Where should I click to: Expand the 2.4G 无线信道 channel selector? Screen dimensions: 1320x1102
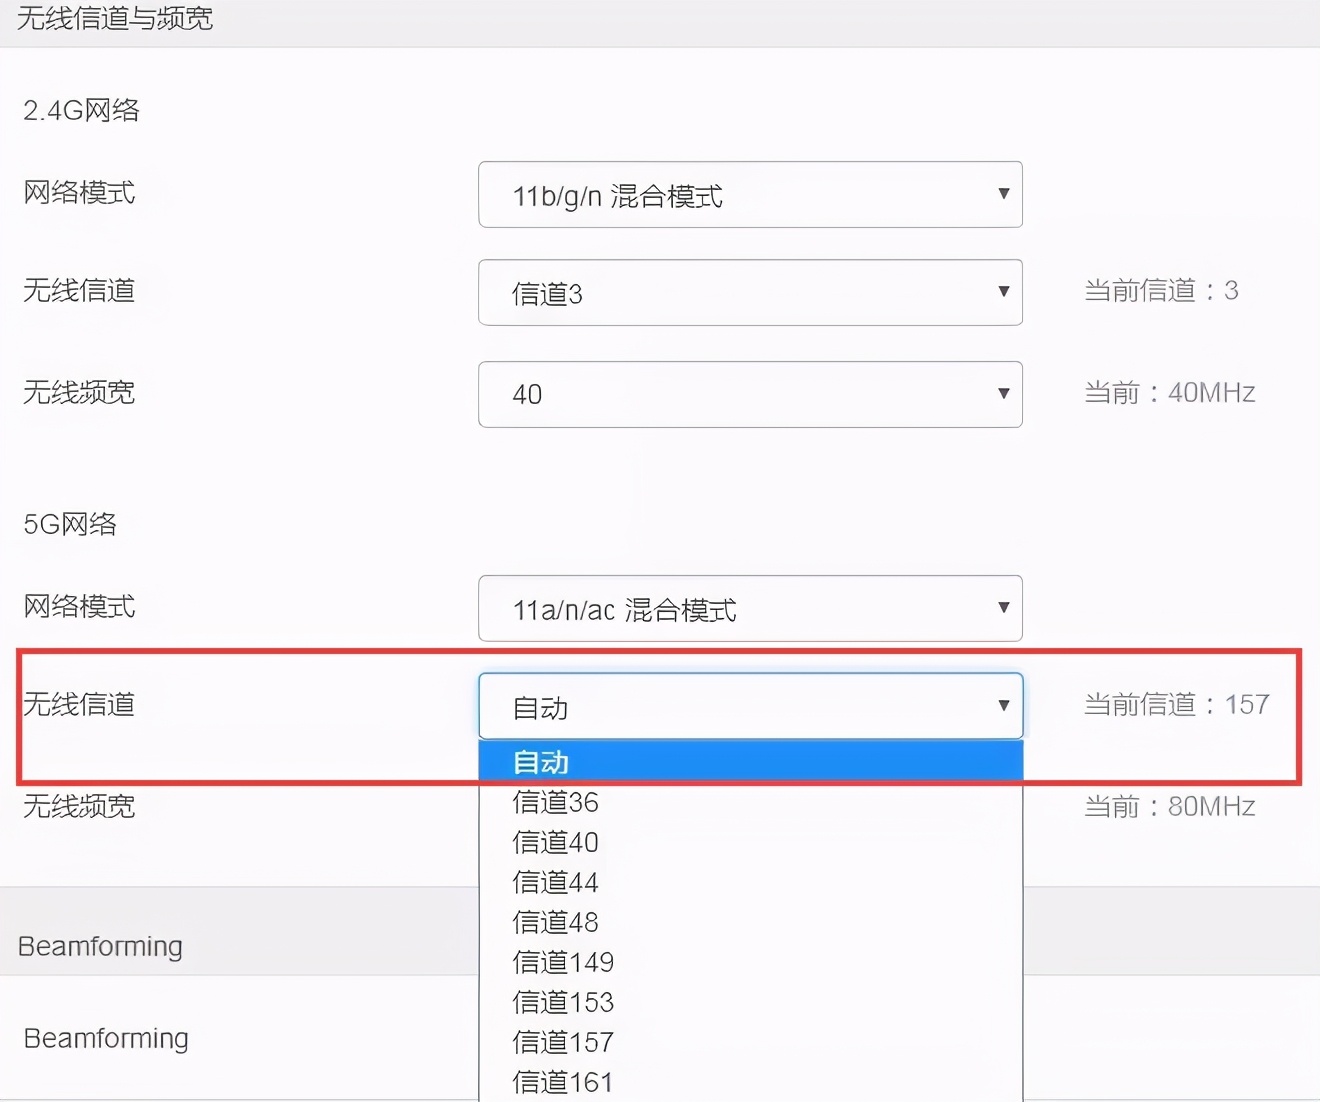point(750,292)
